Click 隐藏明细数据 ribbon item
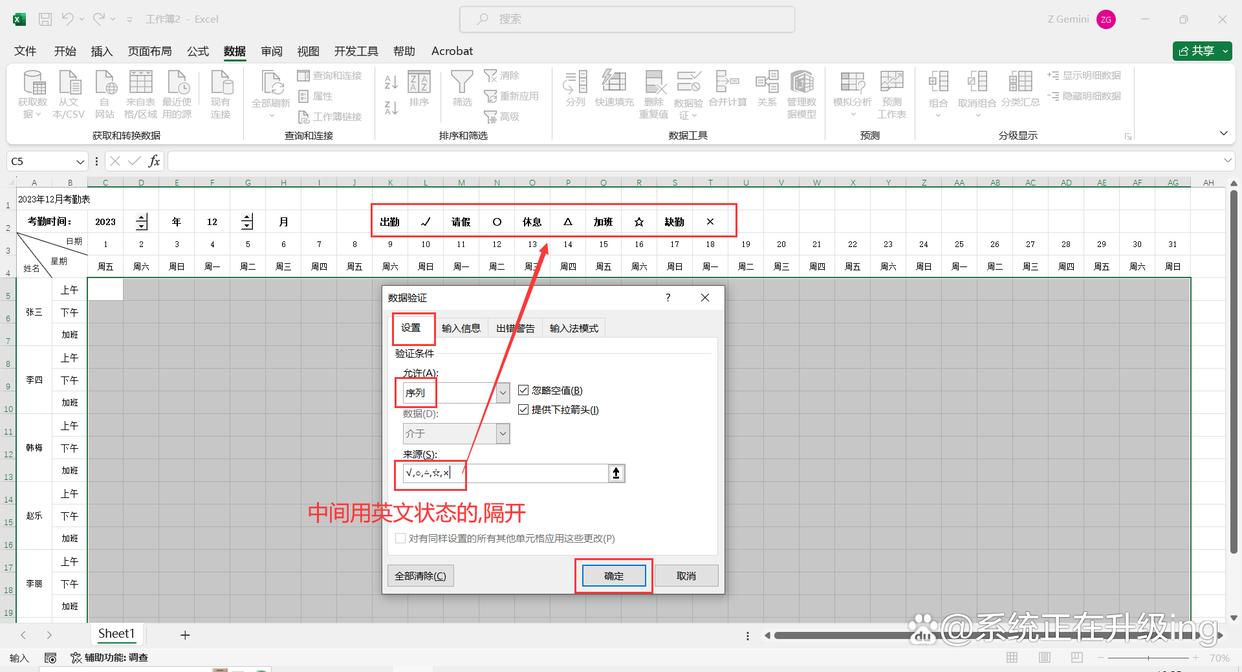 (x=1084, y=96)
